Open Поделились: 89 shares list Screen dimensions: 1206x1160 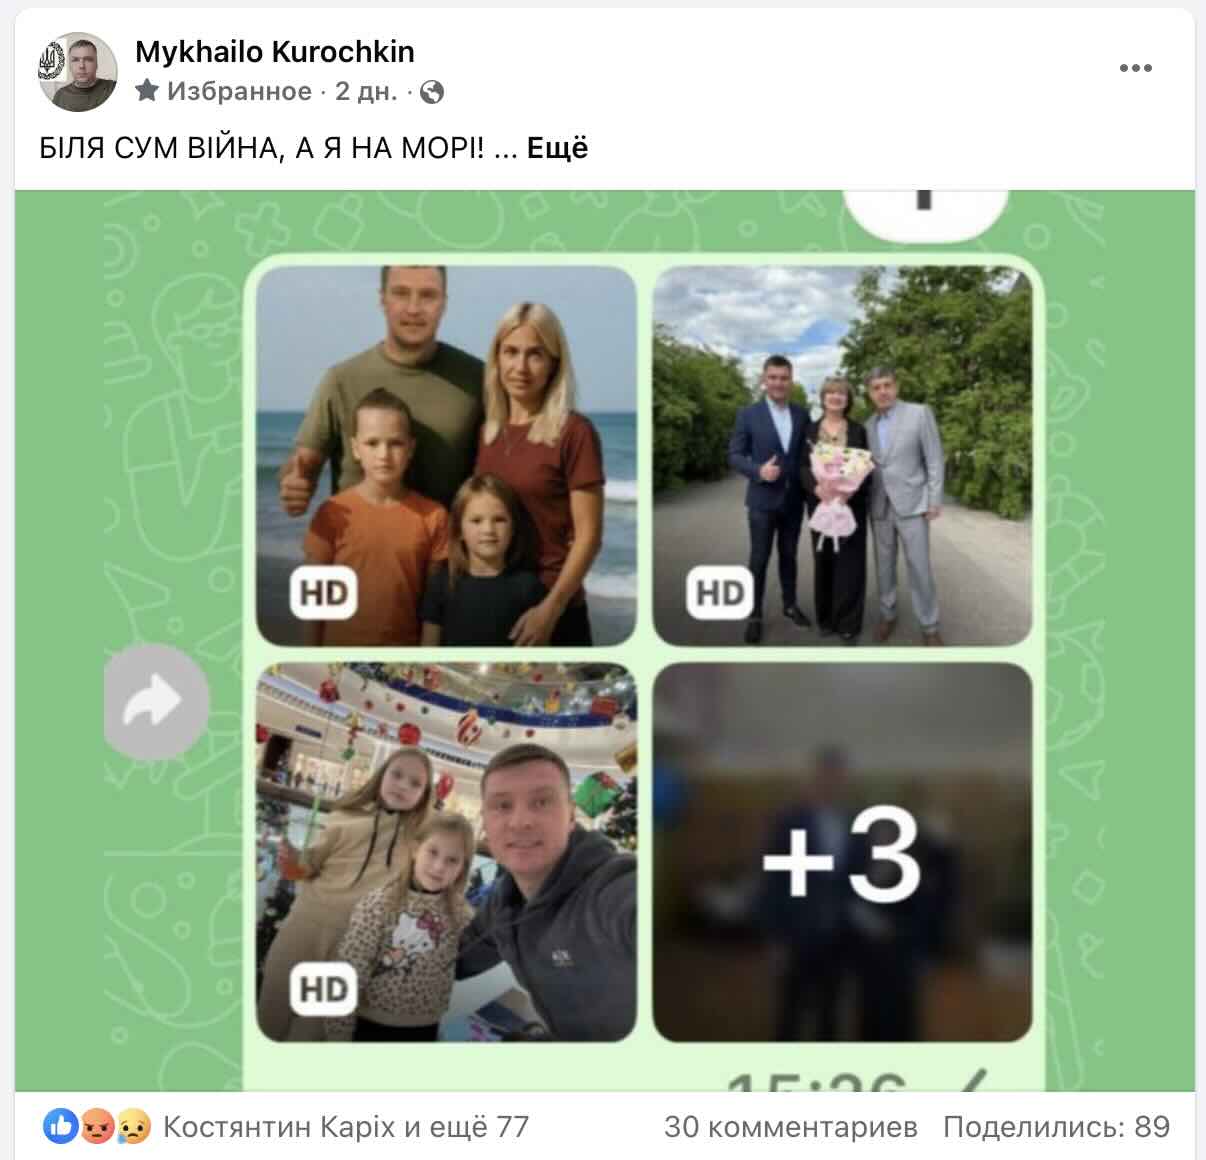click(x=1056, y=1127)
